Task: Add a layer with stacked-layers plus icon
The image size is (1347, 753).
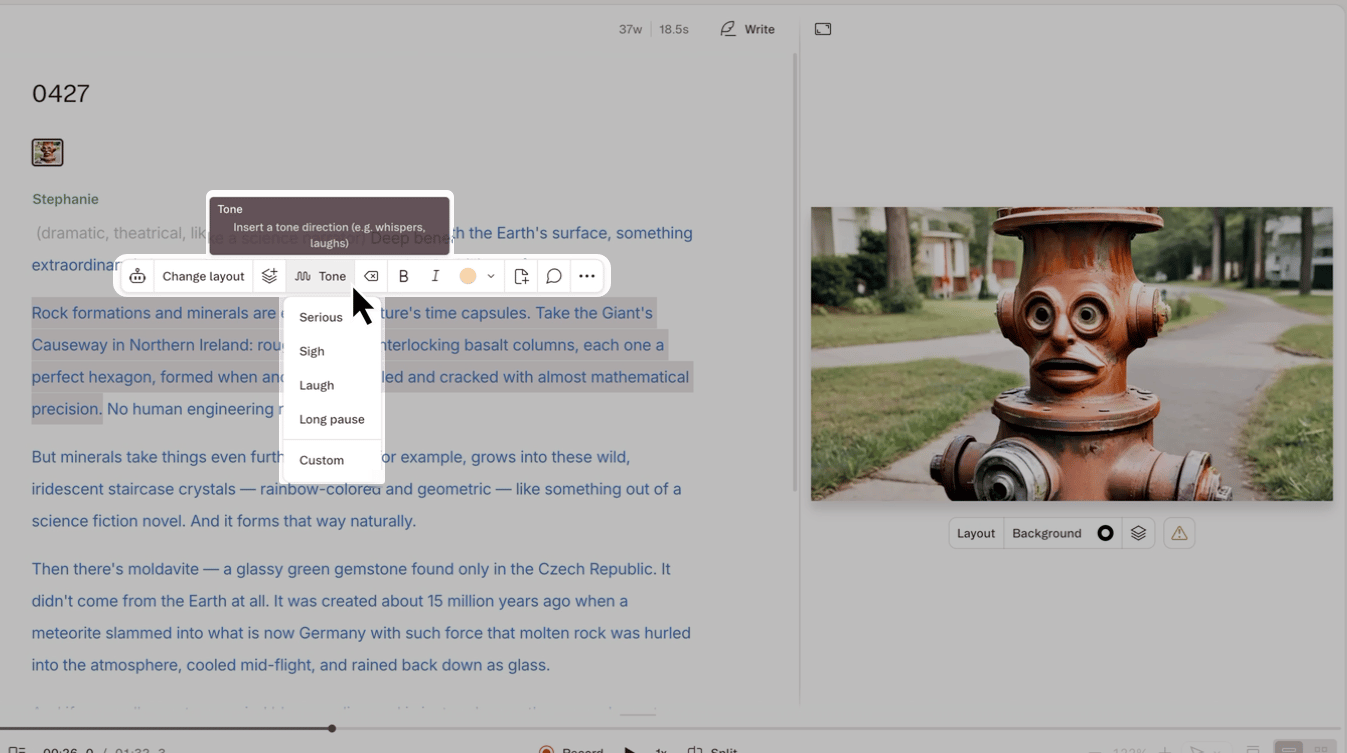Action: [x=269, y=276]
